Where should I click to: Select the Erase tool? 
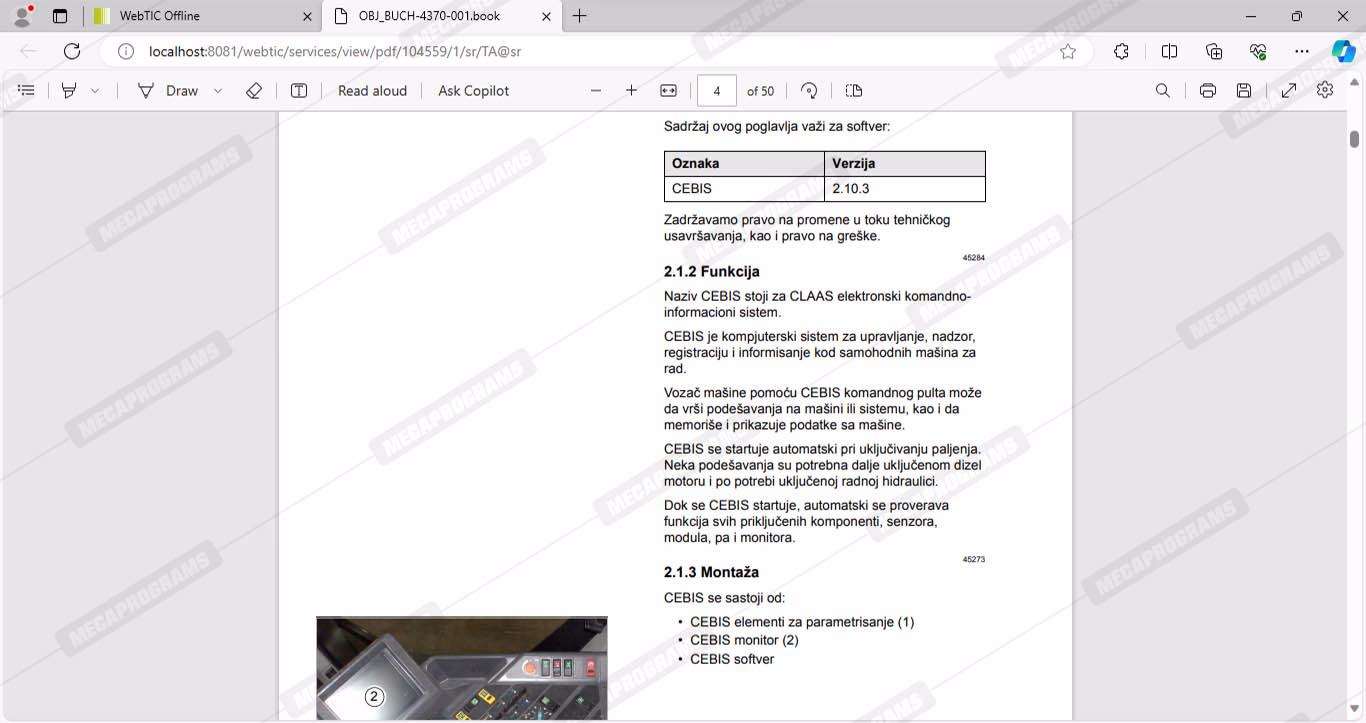click(254, 91)
